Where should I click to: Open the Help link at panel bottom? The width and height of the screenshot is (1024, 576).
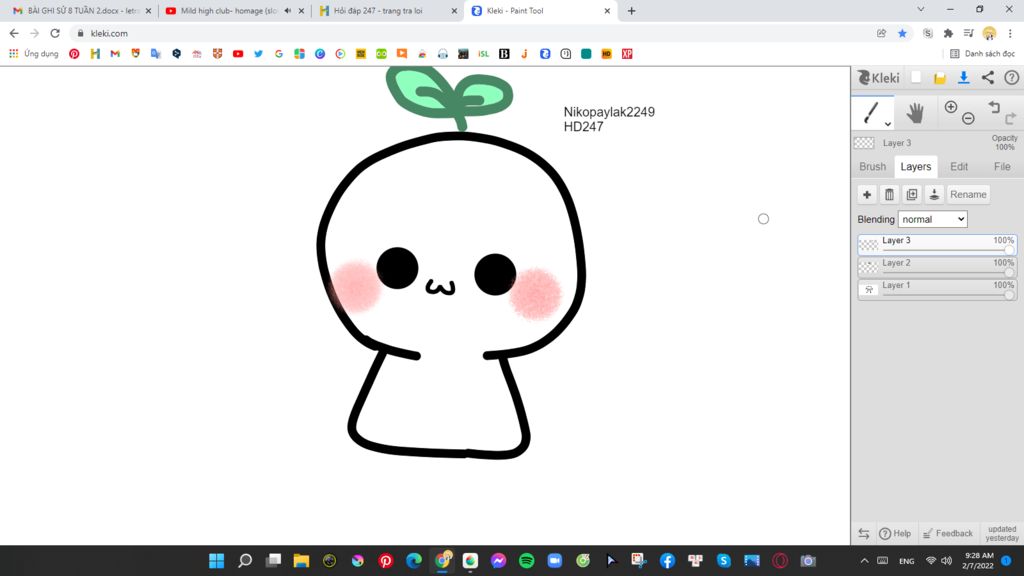895,534
